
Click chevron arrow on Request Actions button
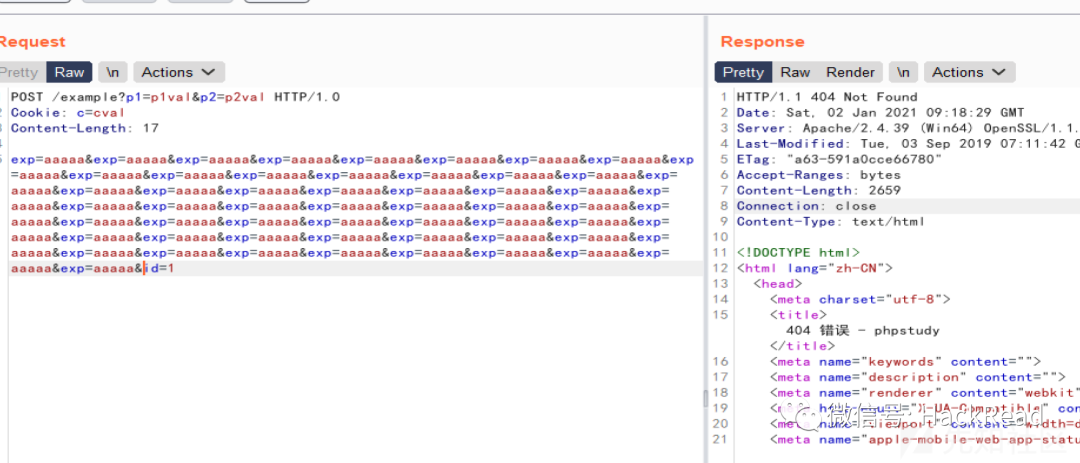(x=209, y=72)
